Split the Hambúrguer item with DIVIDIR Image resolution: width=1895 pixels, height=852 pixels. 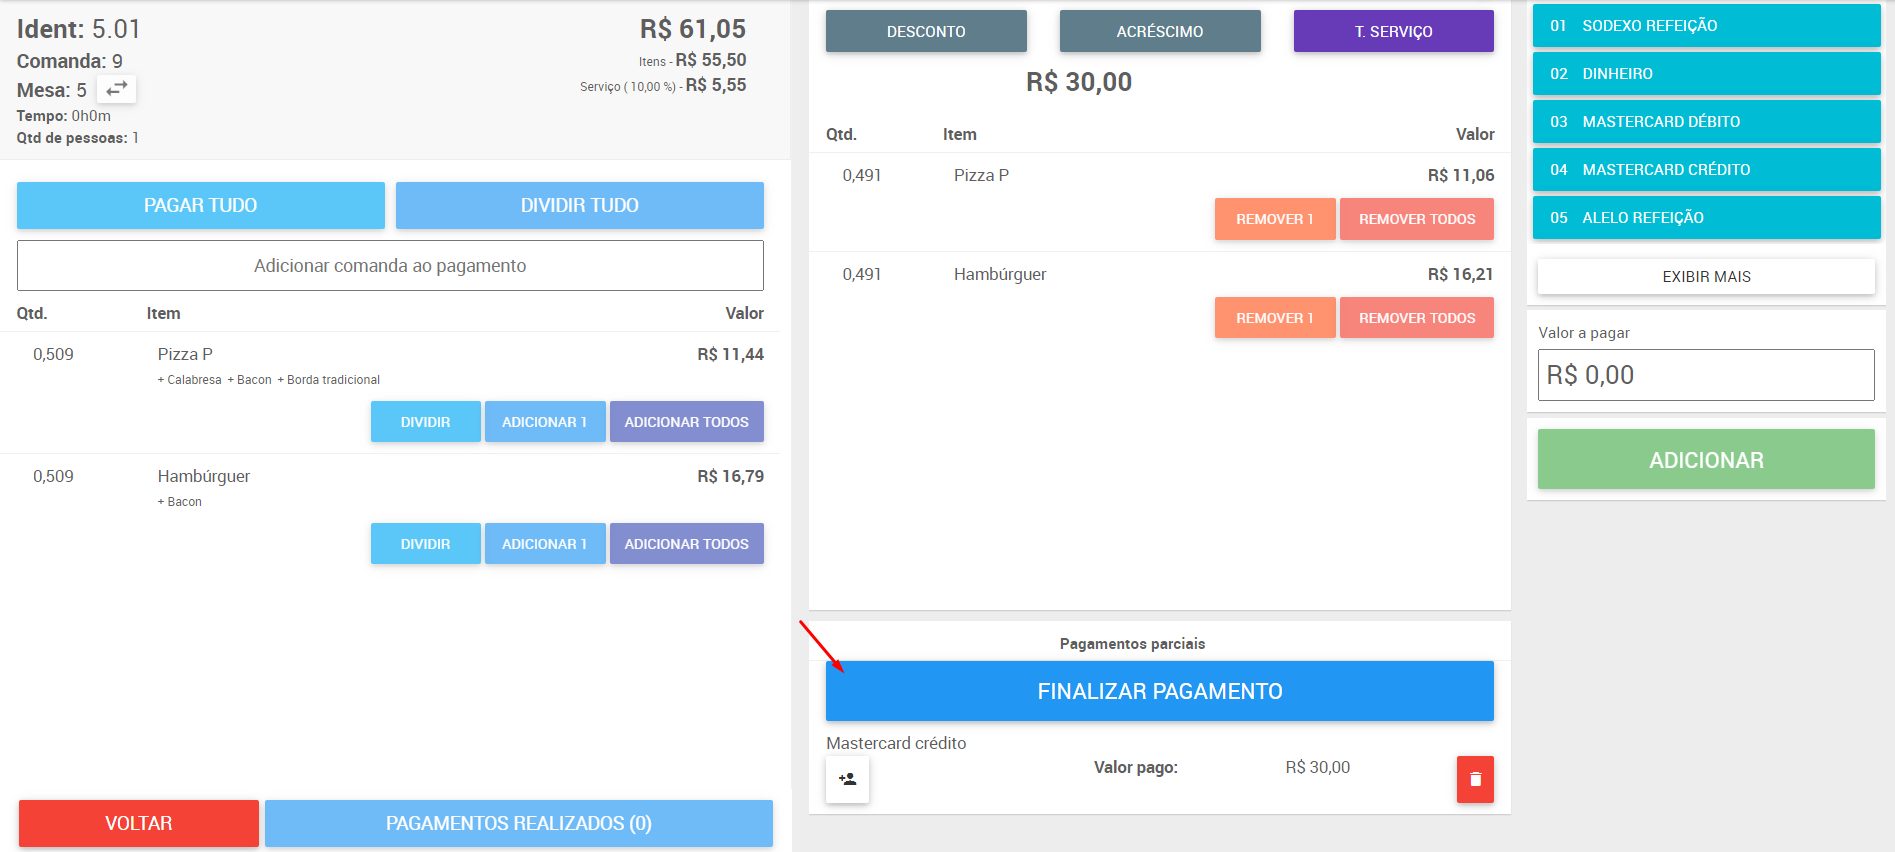pos(426,544)
